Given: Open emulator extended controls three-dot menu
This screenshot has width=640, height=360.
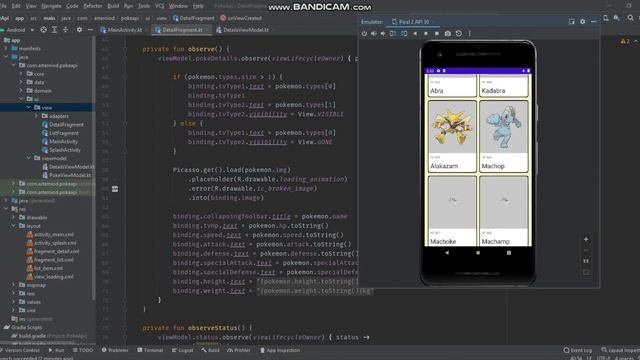Looking at the screenshot, I should (469, 33).
